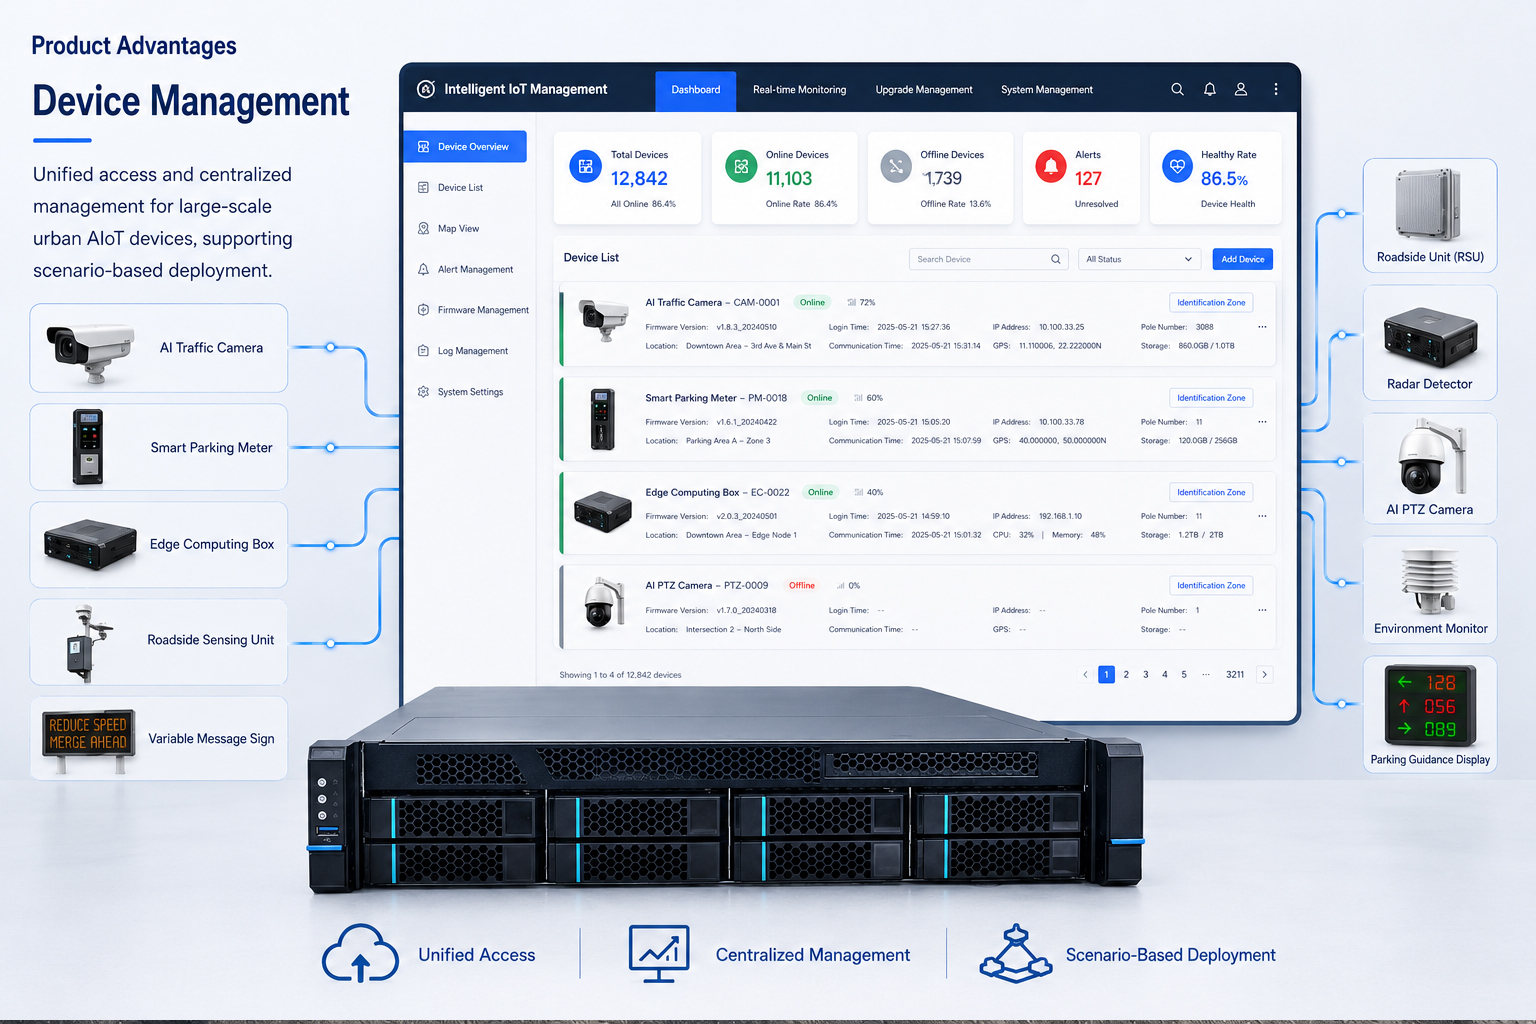Go to page 3 in pagination
Viewport: 1536px width, 1024px height.
click(x=1146, y=674)
